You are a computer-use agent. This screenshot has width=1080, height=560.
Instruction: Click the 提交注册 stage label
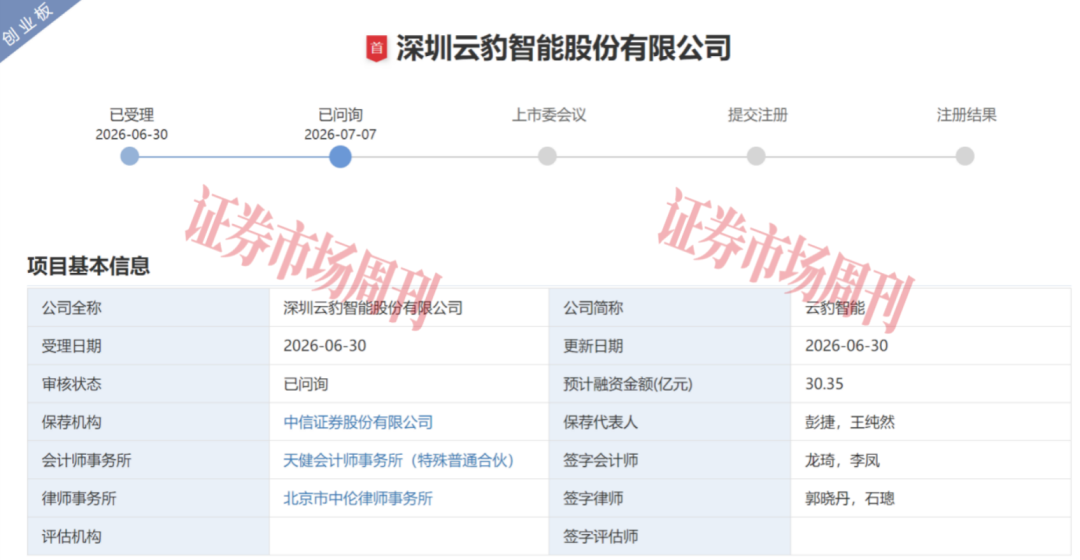(758, 115)
